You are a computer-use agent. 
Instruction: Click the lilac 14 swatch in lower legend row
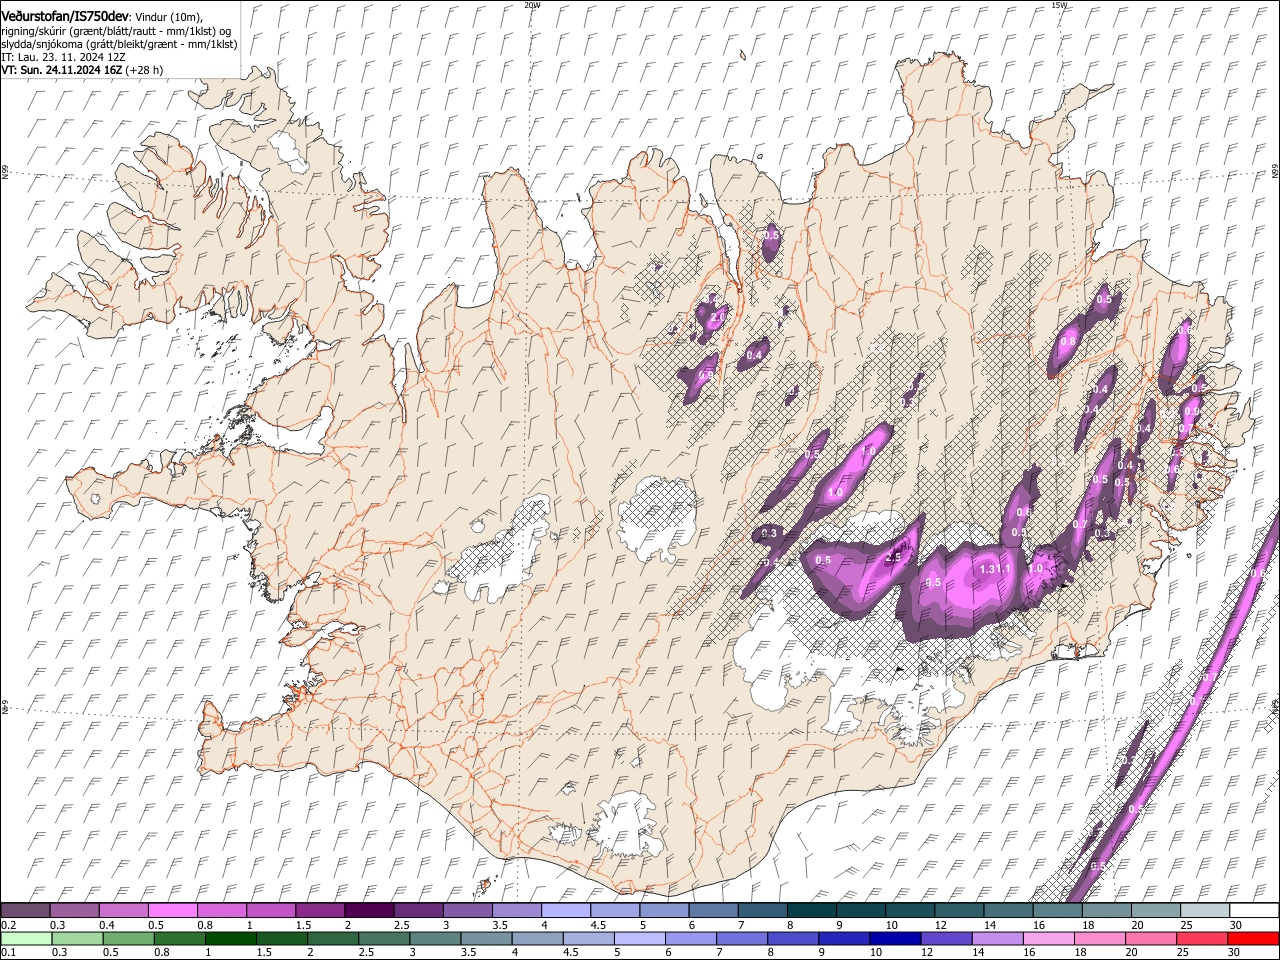tap(998, 938)
